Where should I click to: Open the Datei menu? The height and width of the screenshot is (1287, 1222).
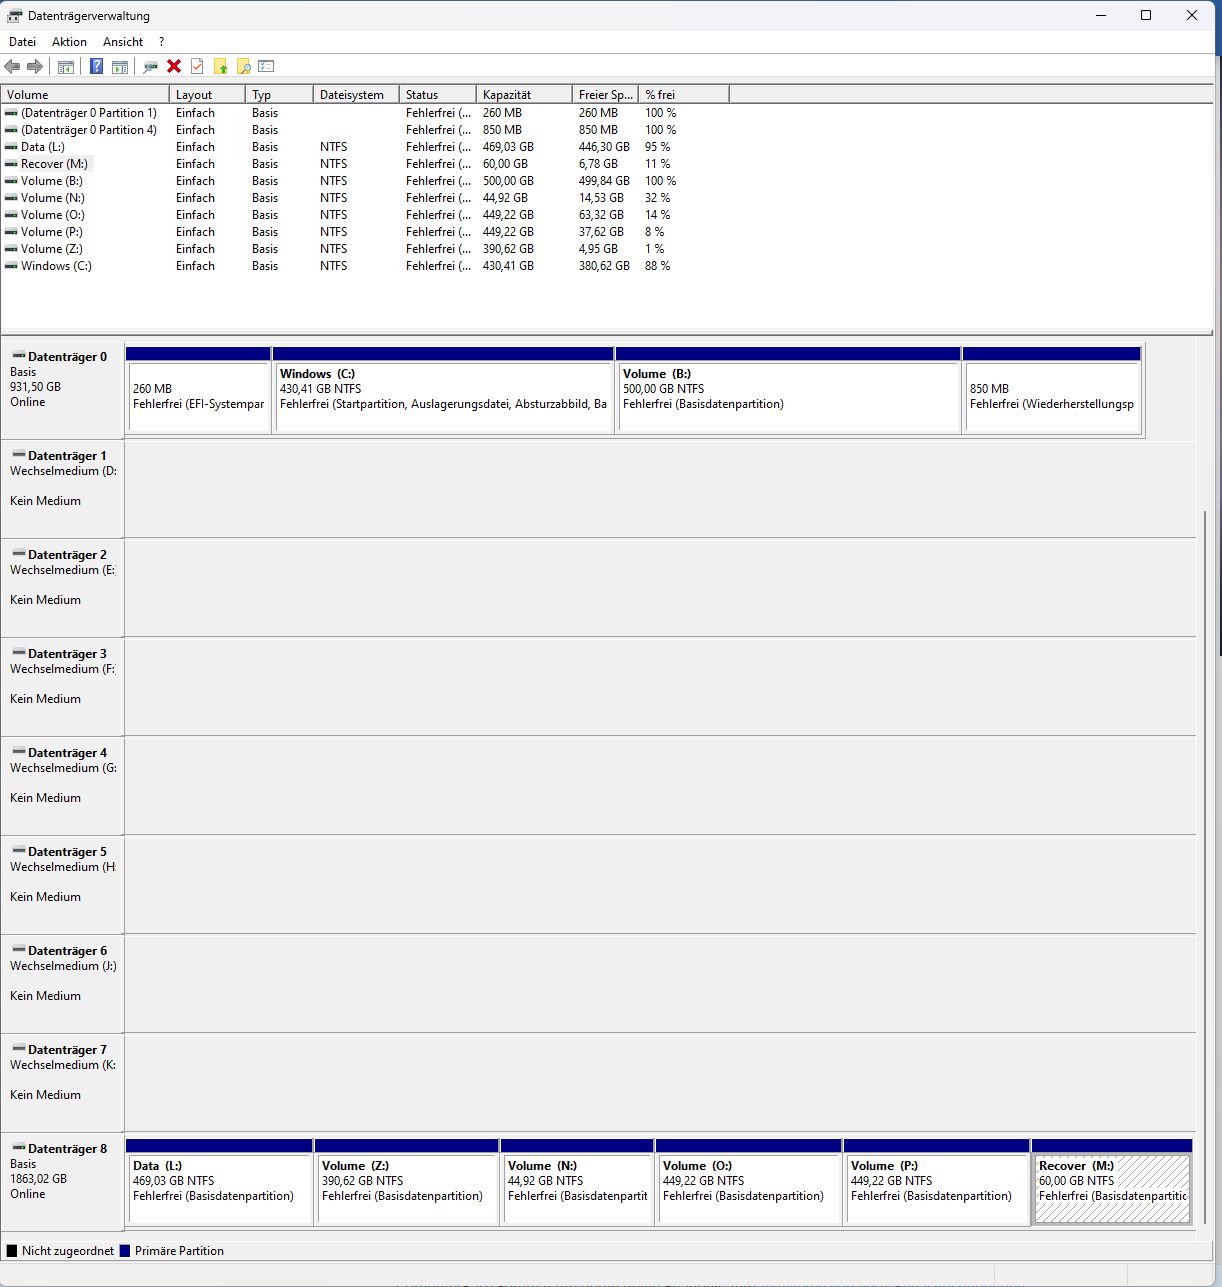coord(22,42)
